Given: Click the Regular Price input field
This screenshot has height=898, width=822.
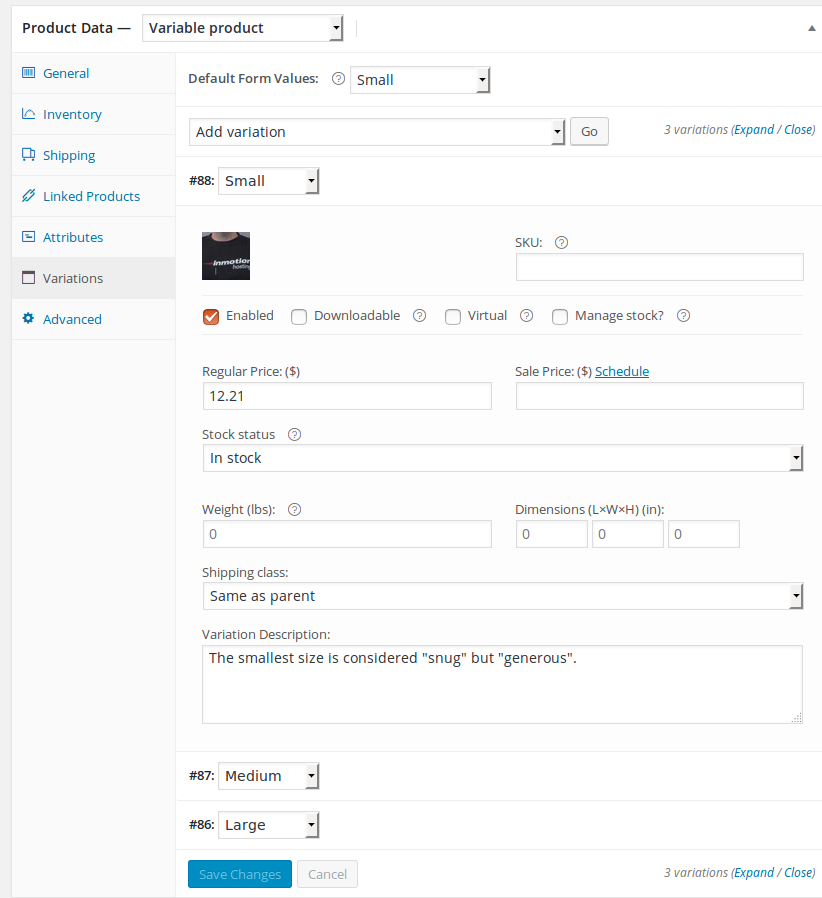Looking at the screenshot, I should (x=346, y=396).
